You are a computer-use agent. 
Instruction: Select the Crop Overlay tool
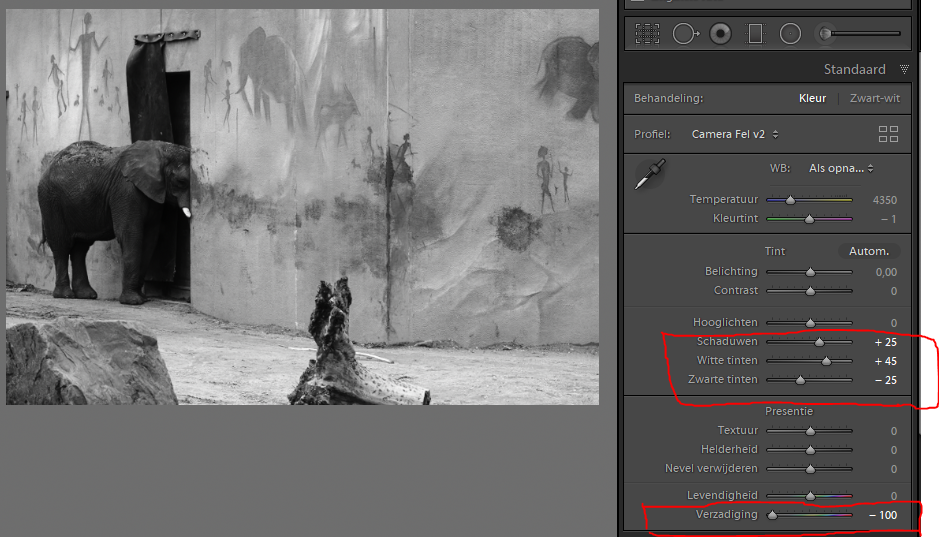click(x=648, y=34)
